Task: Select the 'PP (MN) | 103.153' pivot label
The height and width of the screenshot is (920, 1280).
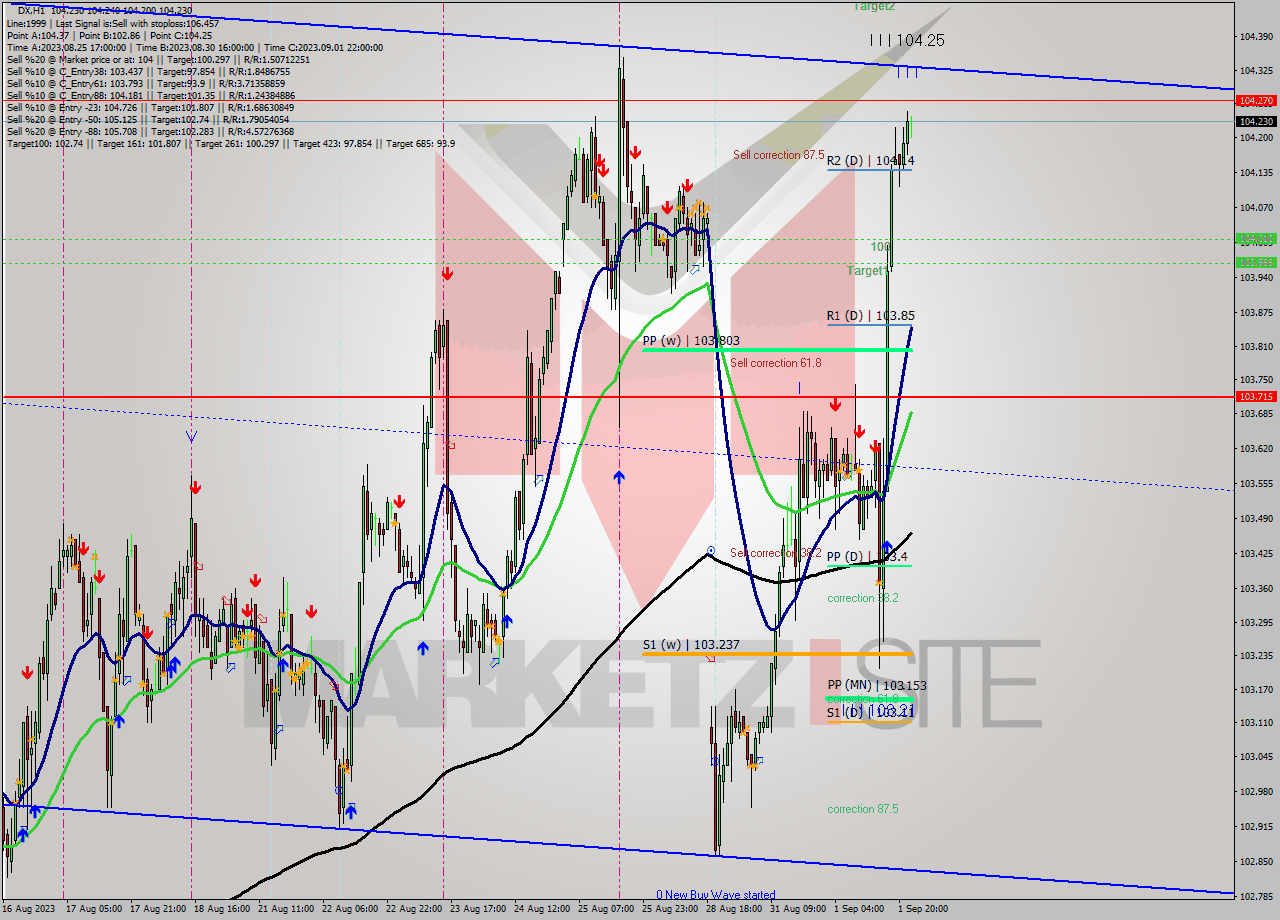Action: [877, 685]
